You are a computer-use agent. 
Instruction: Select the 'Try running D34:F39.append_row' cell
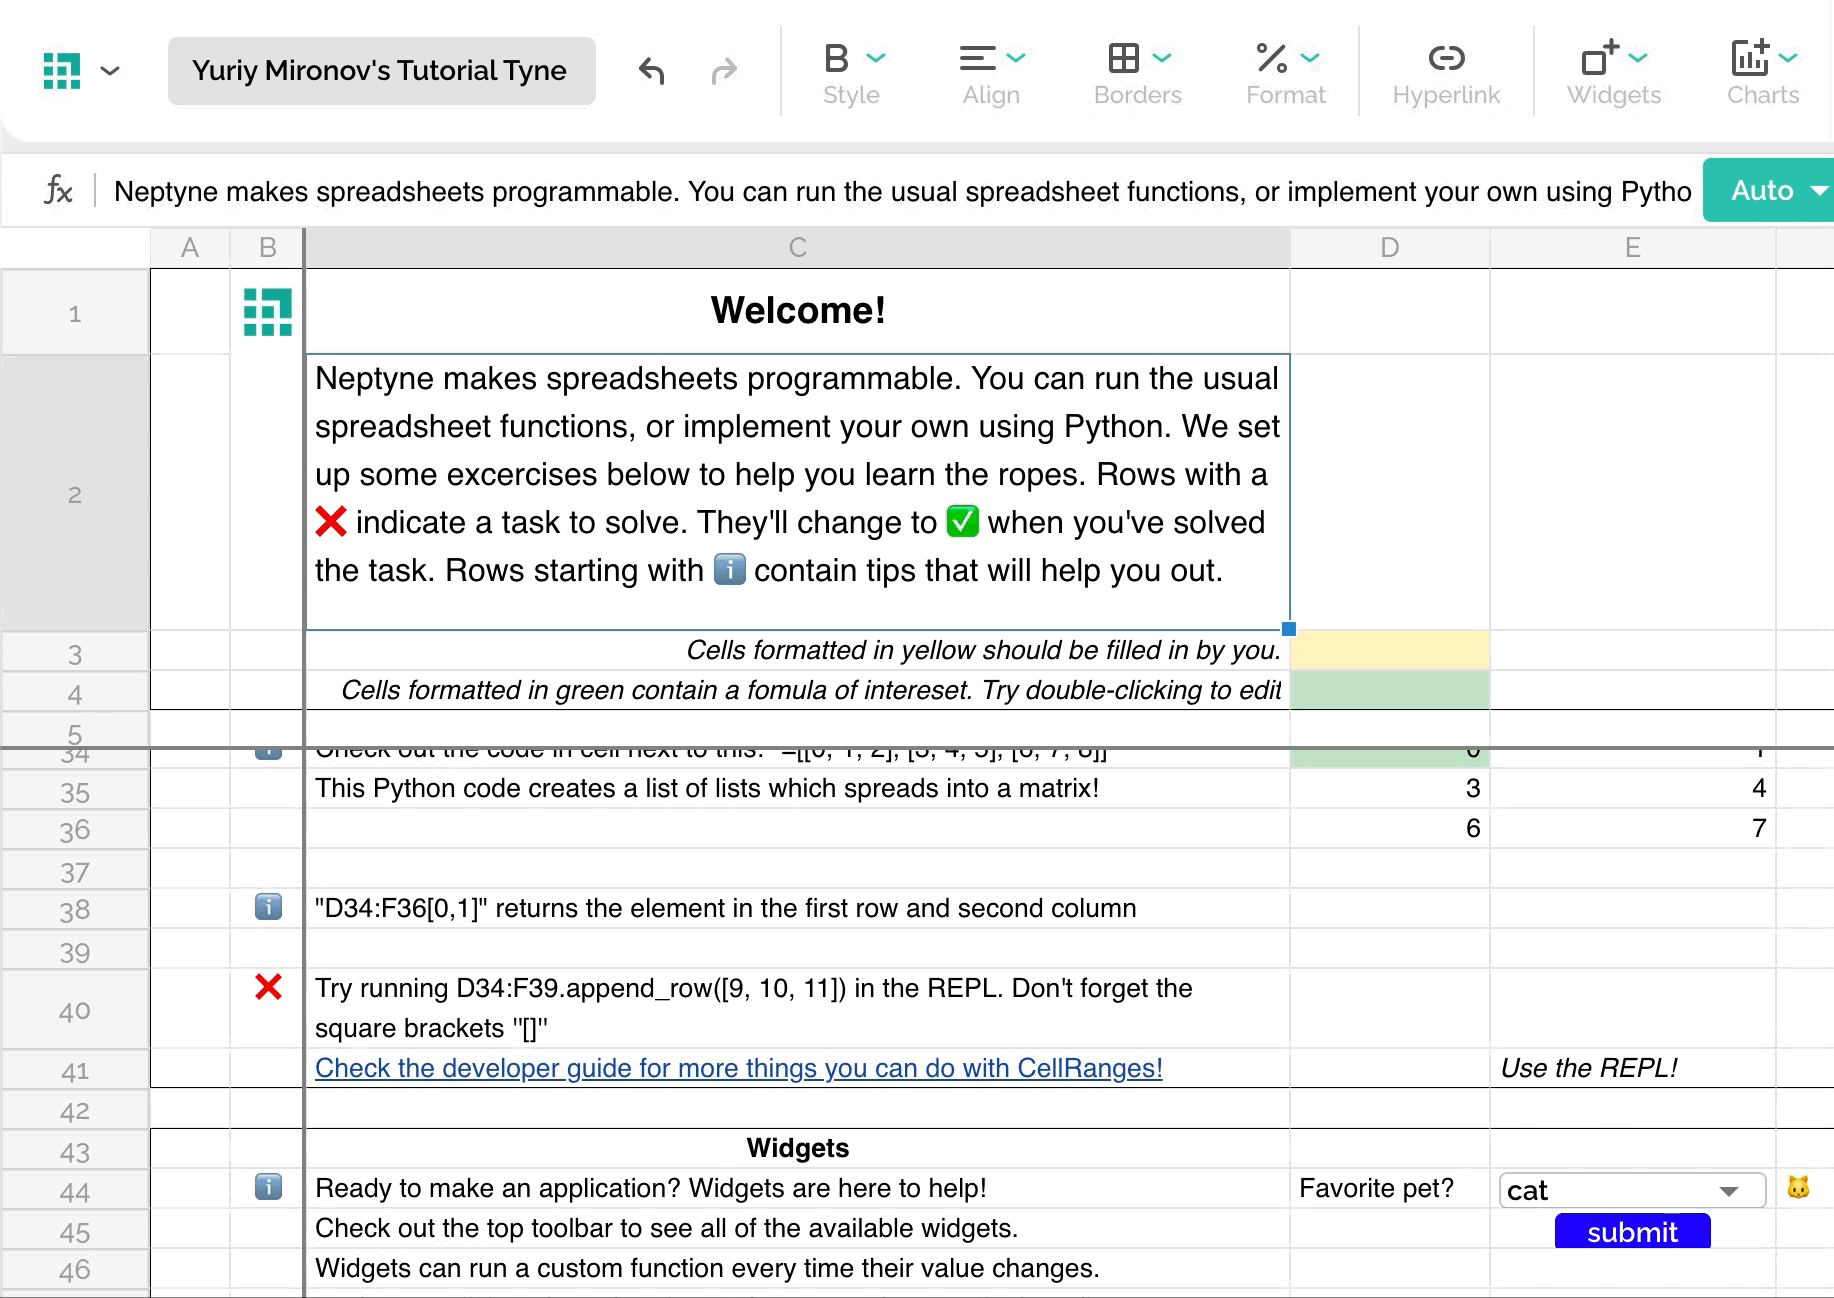(x=798, y=1008)
